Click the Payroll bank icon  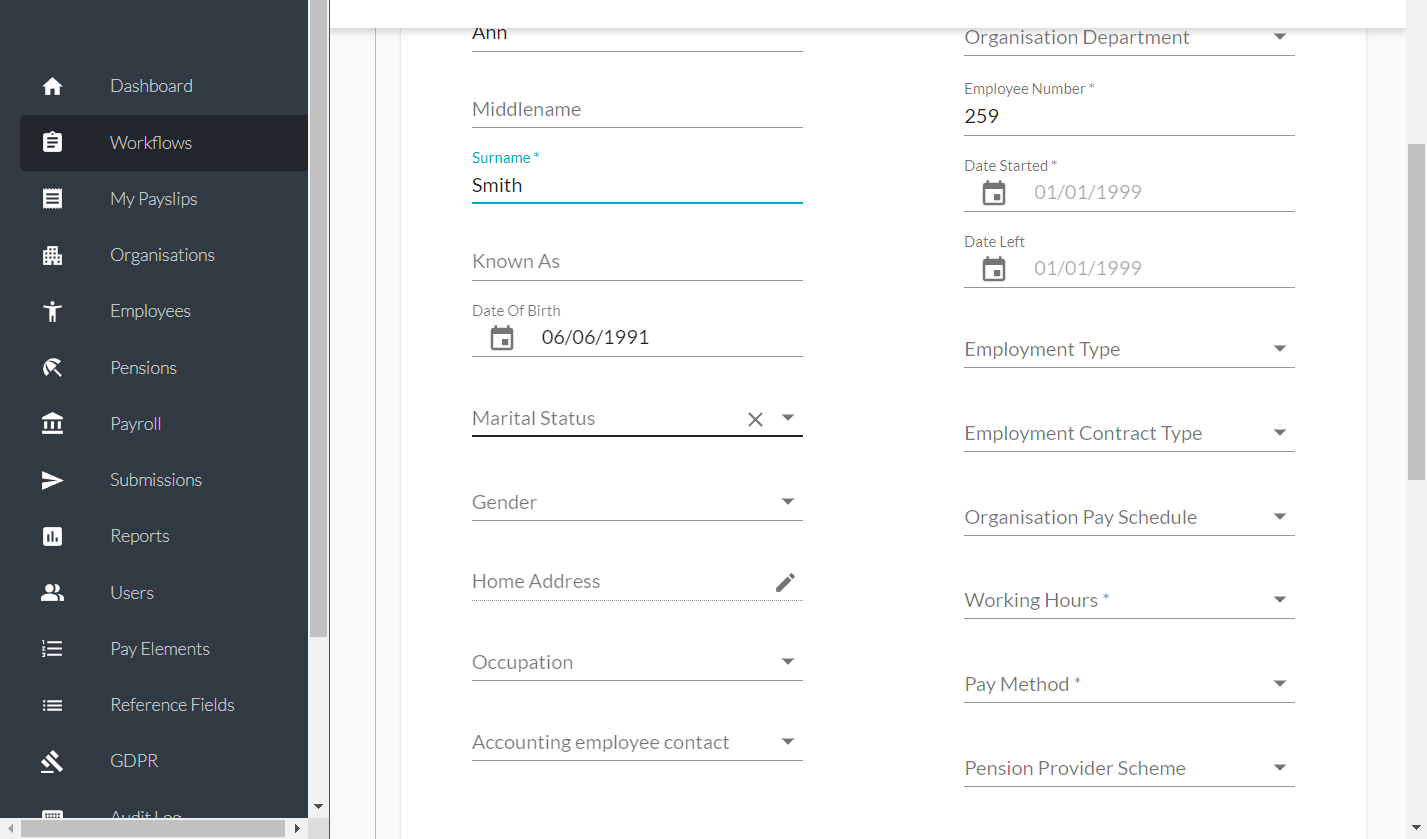click(53, 423)
